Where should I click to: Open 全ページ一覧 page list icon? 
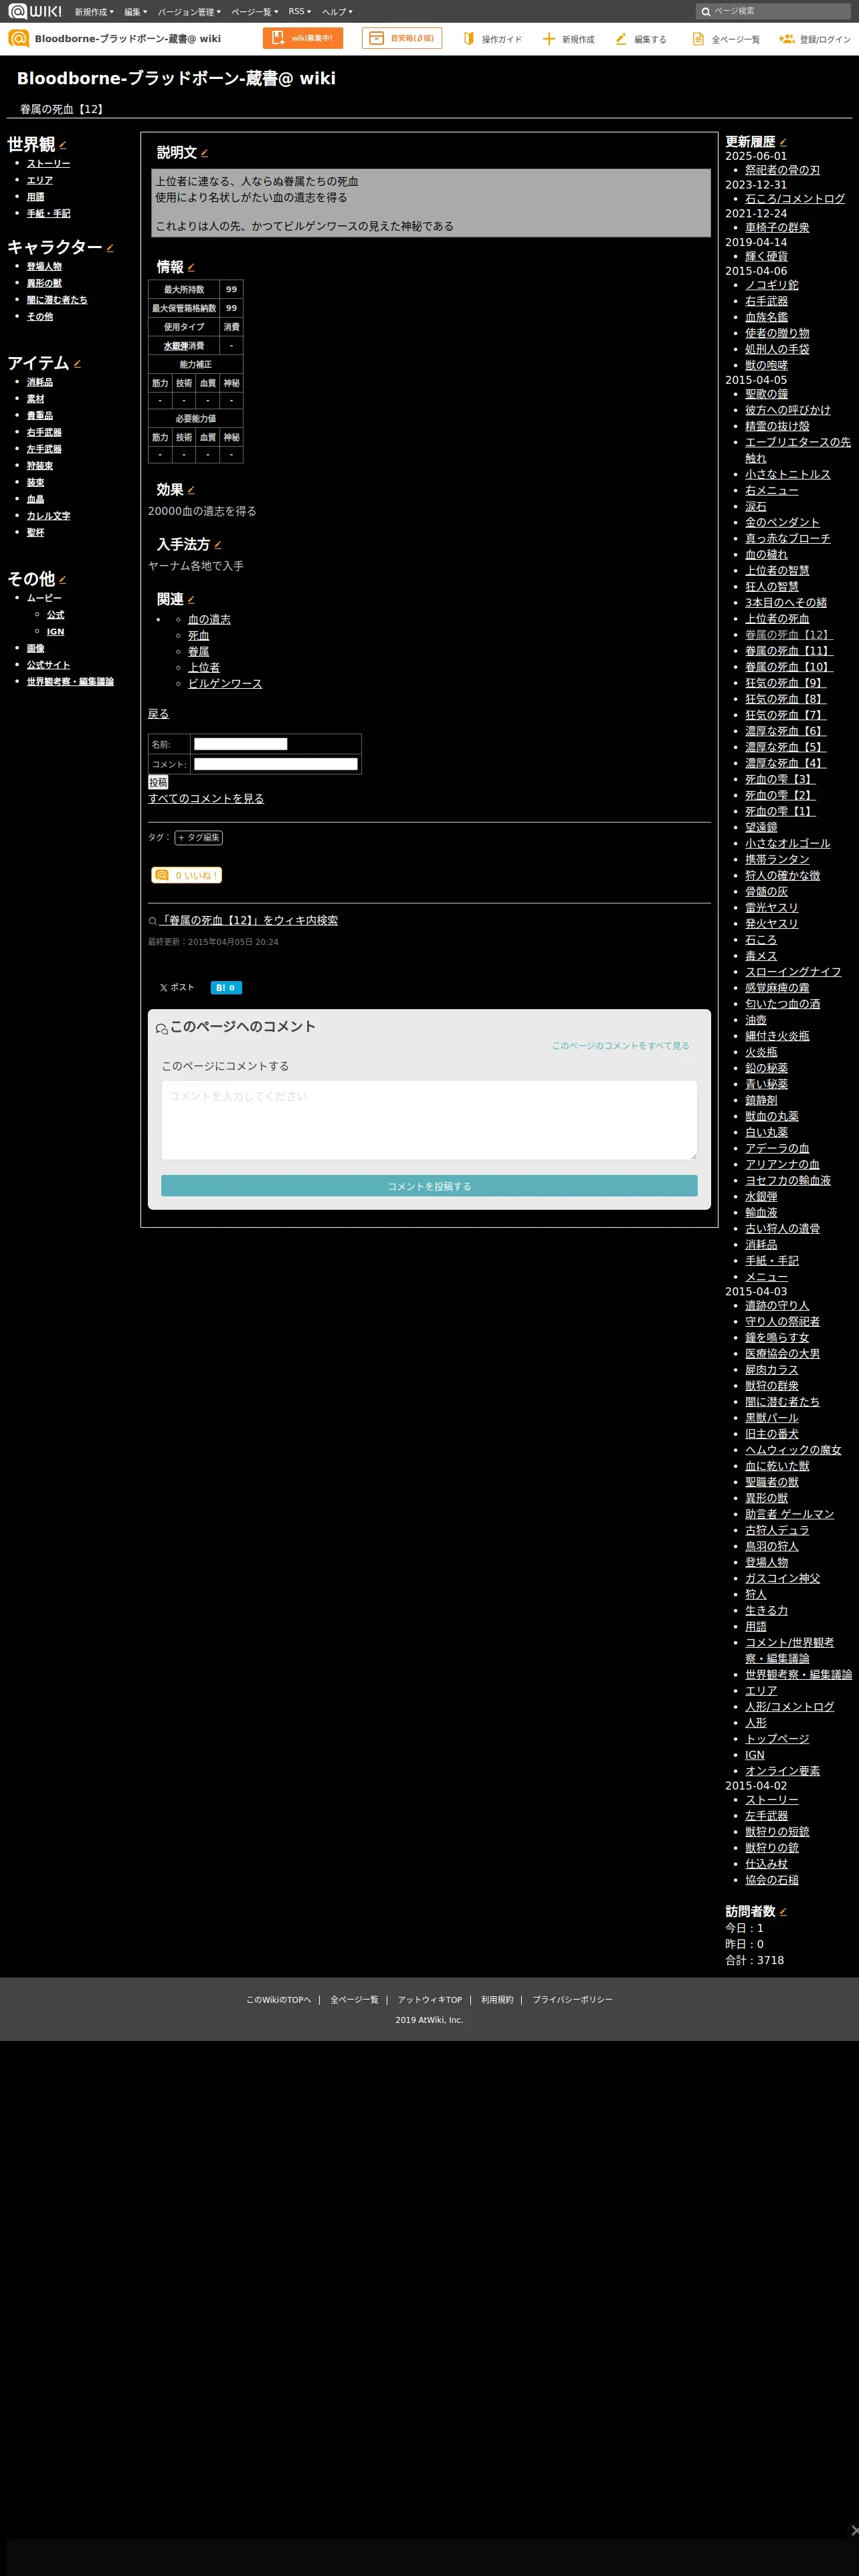point(698,38)
